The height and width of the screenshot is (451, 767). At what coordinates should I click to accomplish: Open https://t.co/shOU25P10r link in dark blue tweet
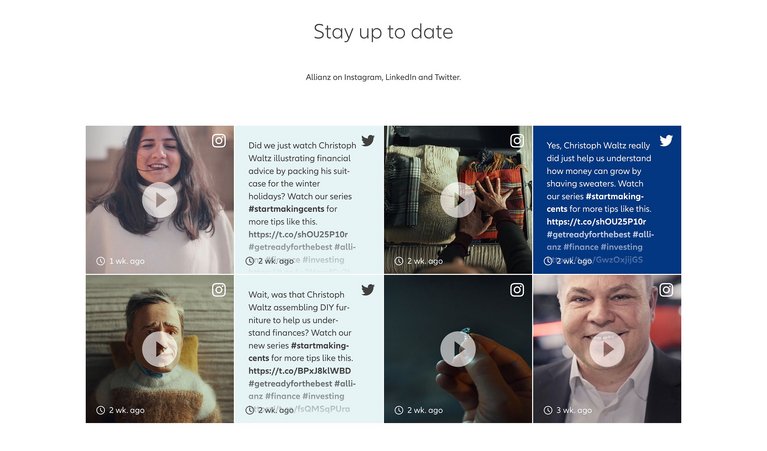coord(596,222)
